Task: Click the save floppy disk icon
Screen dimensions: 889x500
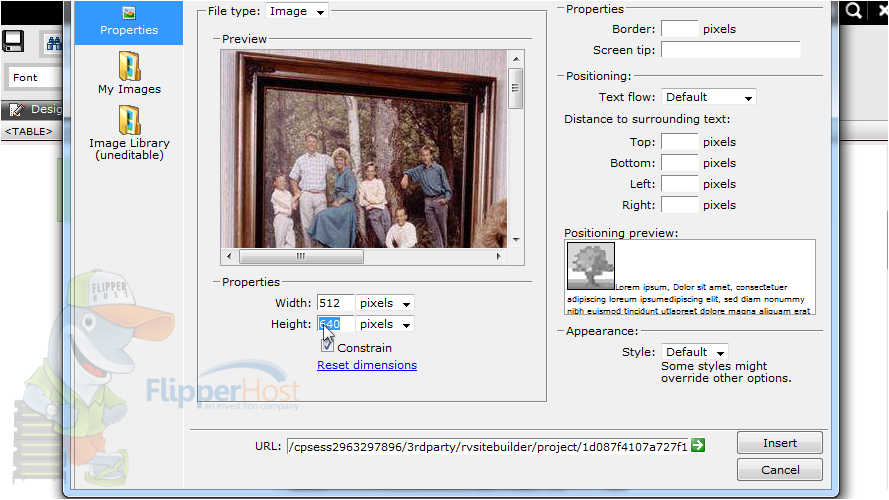Action: point(13,41)
